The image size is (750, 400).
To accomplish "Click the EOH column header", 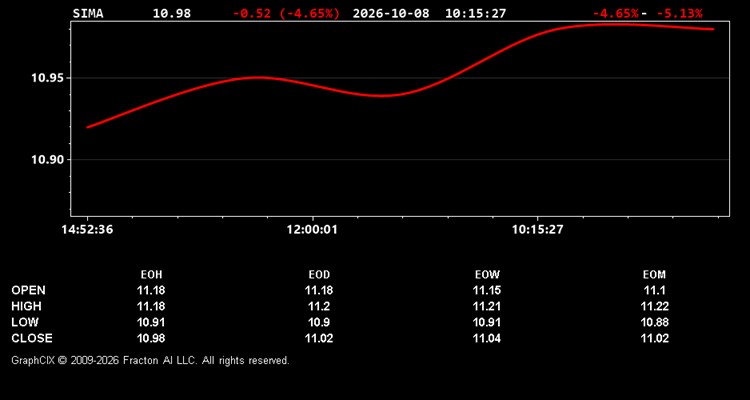I will (151, 275).
